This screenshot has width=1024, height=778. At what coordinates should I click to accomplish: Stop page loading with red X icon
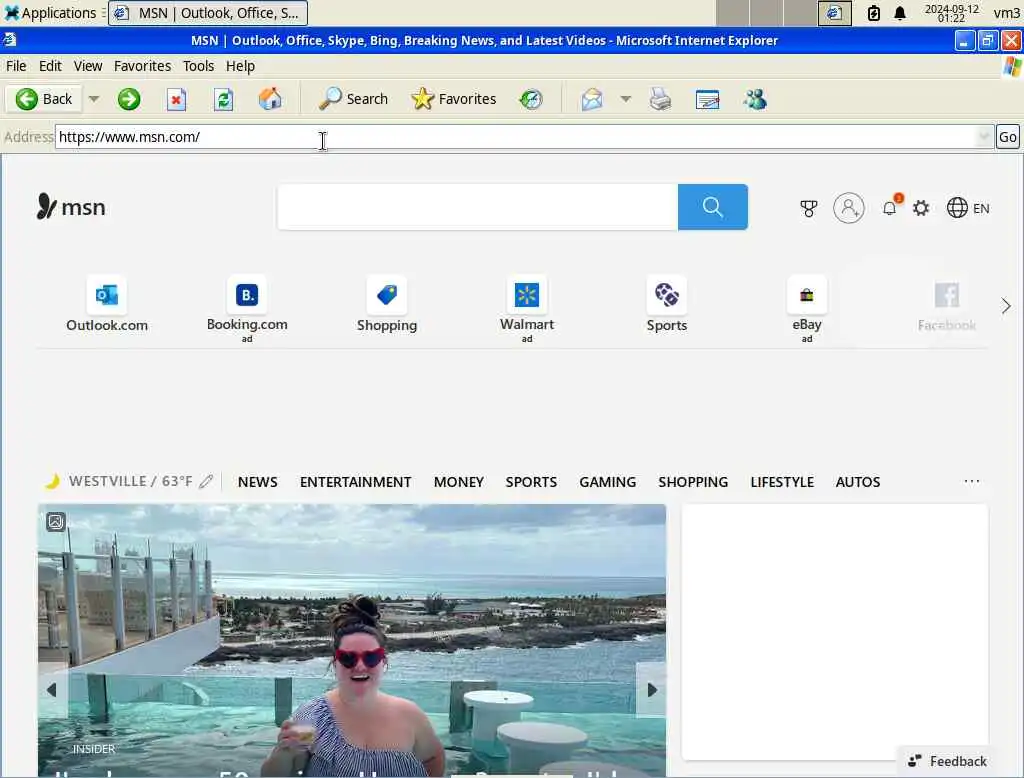(176, 99)
